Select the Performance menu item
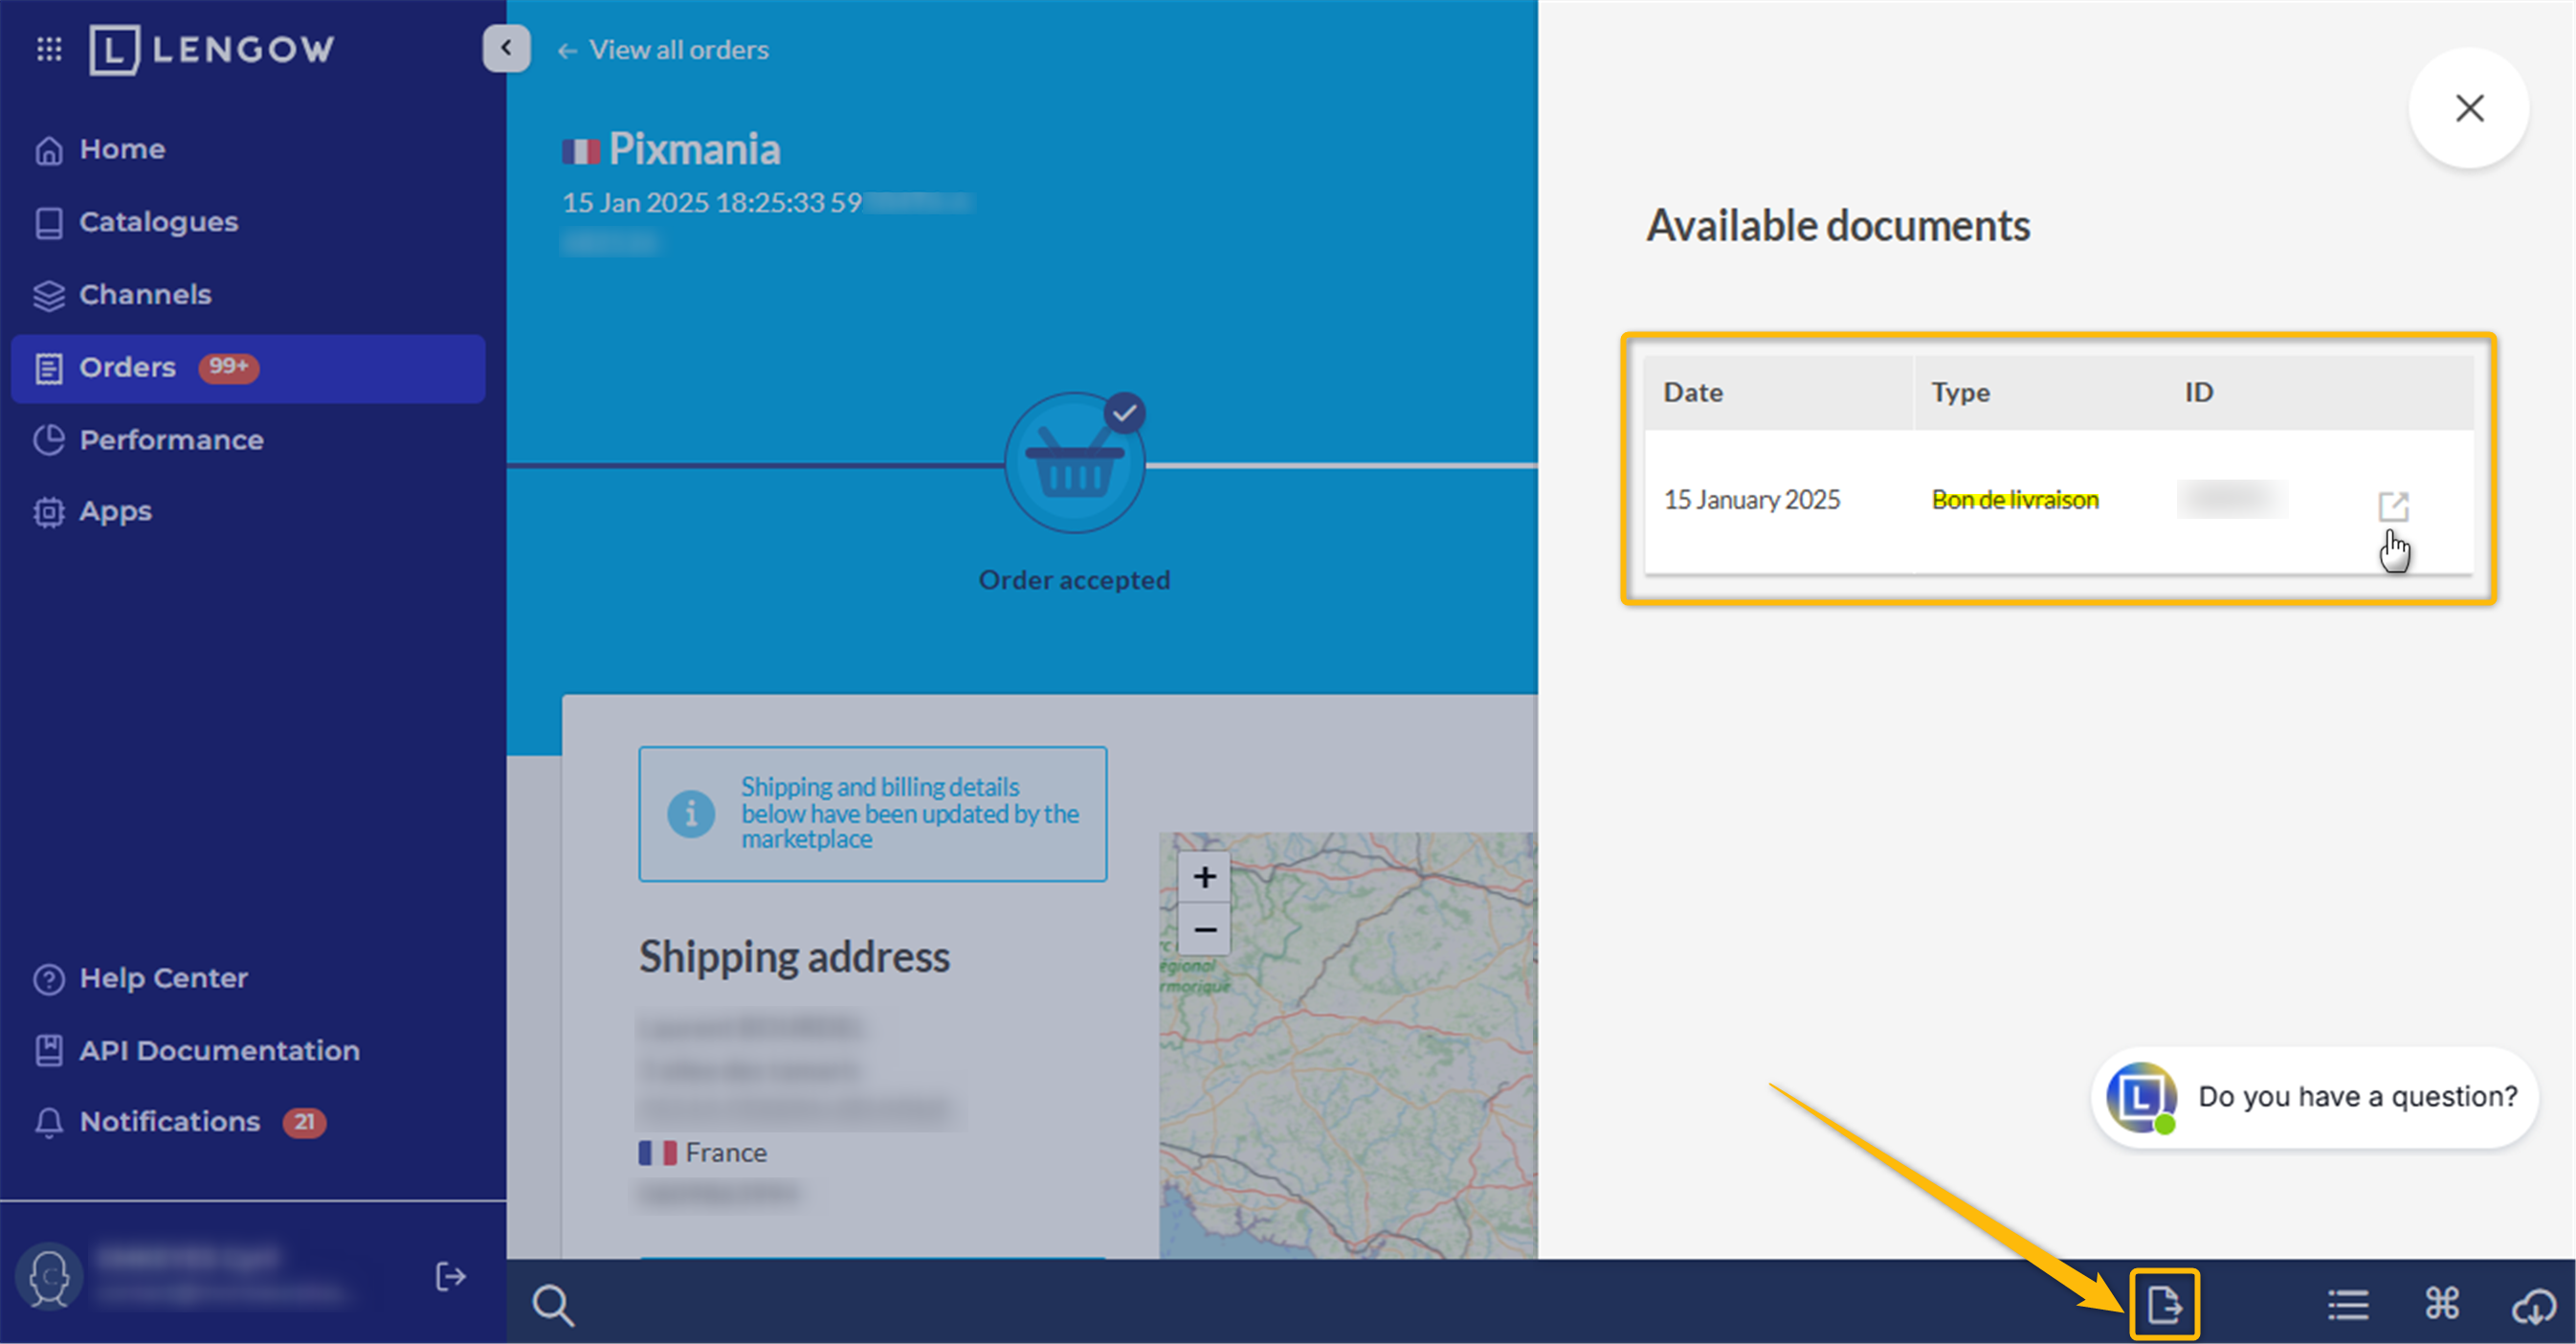 pos(171,440)
